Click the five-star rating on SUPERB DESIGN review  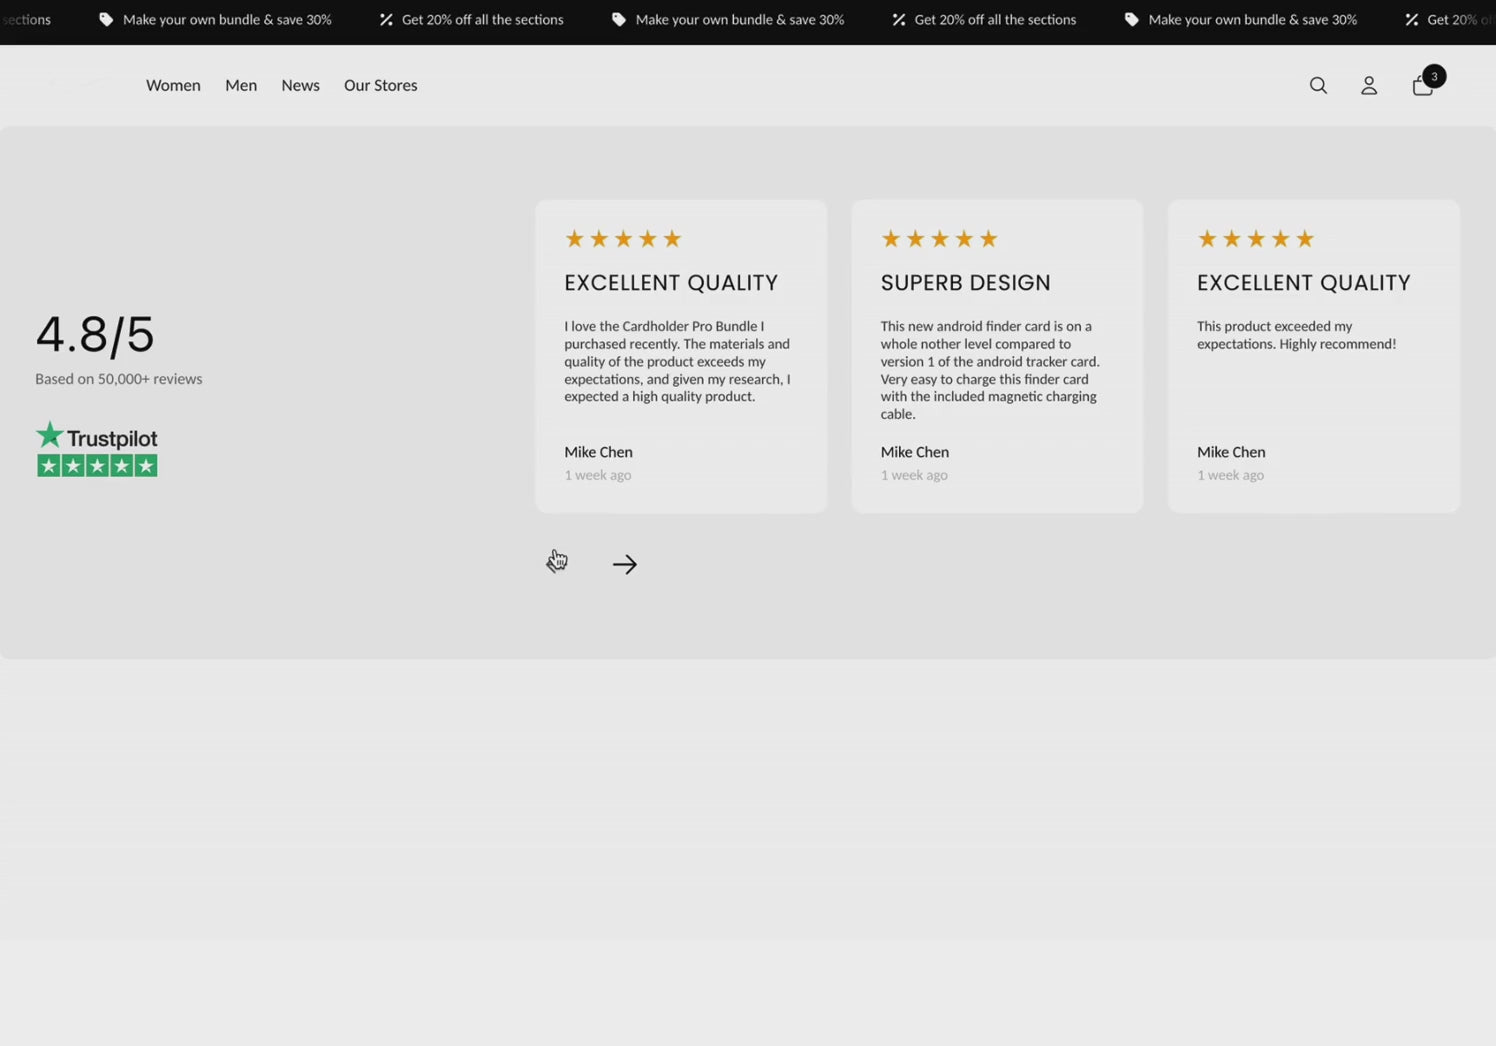939,238
